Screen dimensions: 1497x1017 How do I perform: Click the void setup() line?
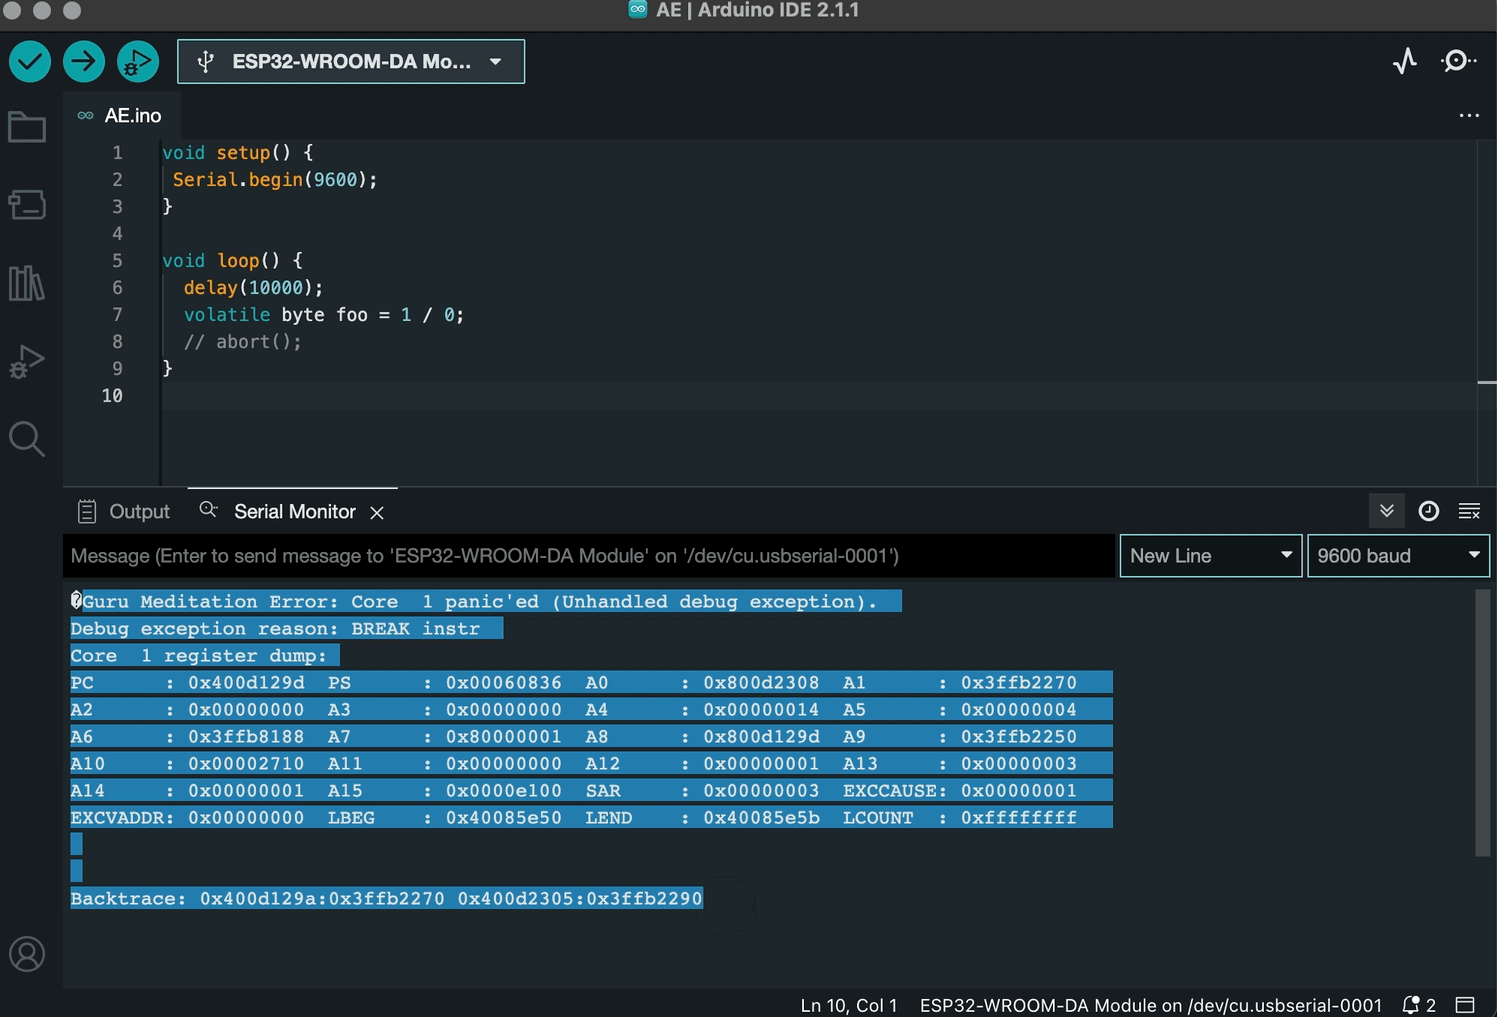(x=238, y=153)
